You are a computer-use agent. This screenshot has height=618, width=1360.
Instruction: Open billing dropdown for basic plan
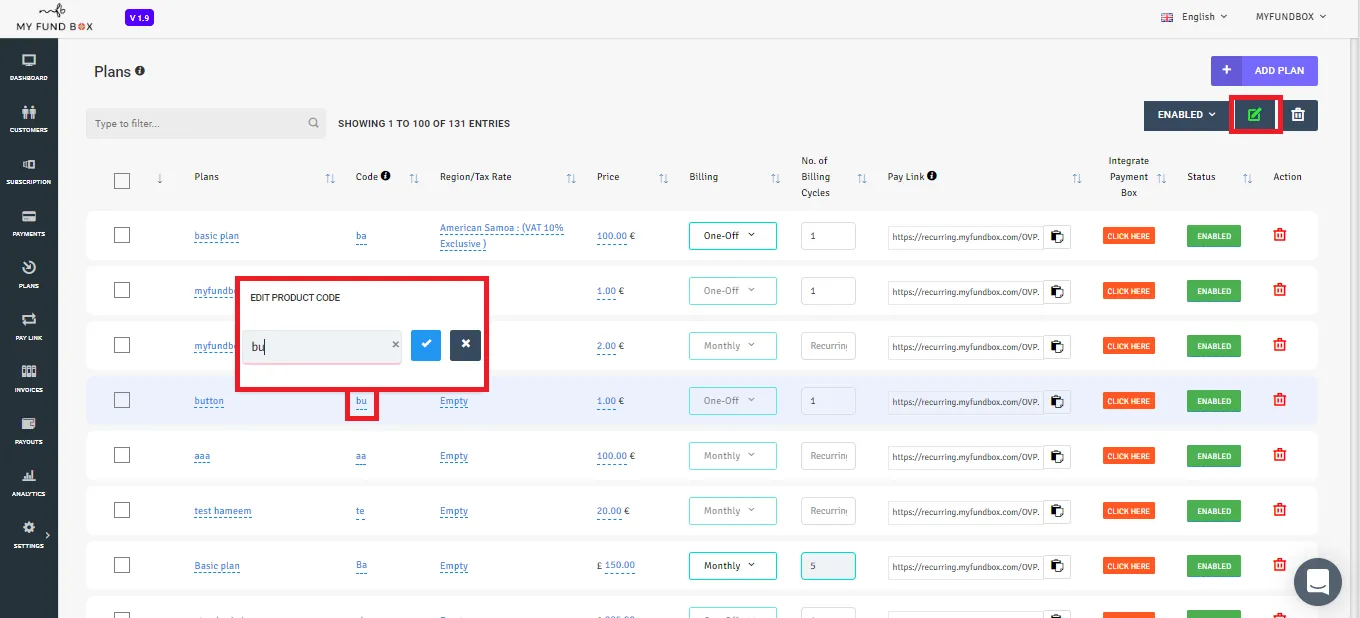click(733, 236)
